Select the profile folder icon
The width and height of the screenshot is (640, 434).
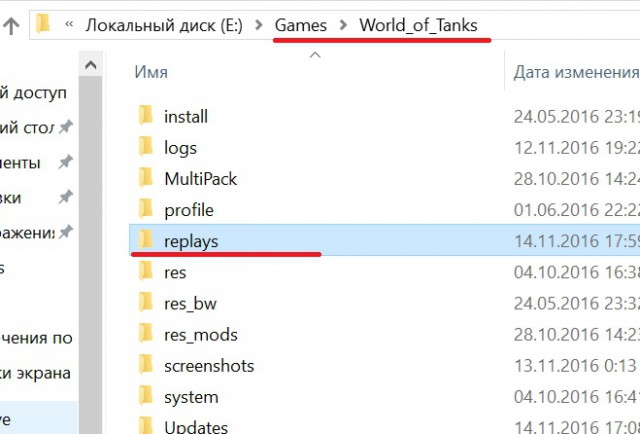146,209
